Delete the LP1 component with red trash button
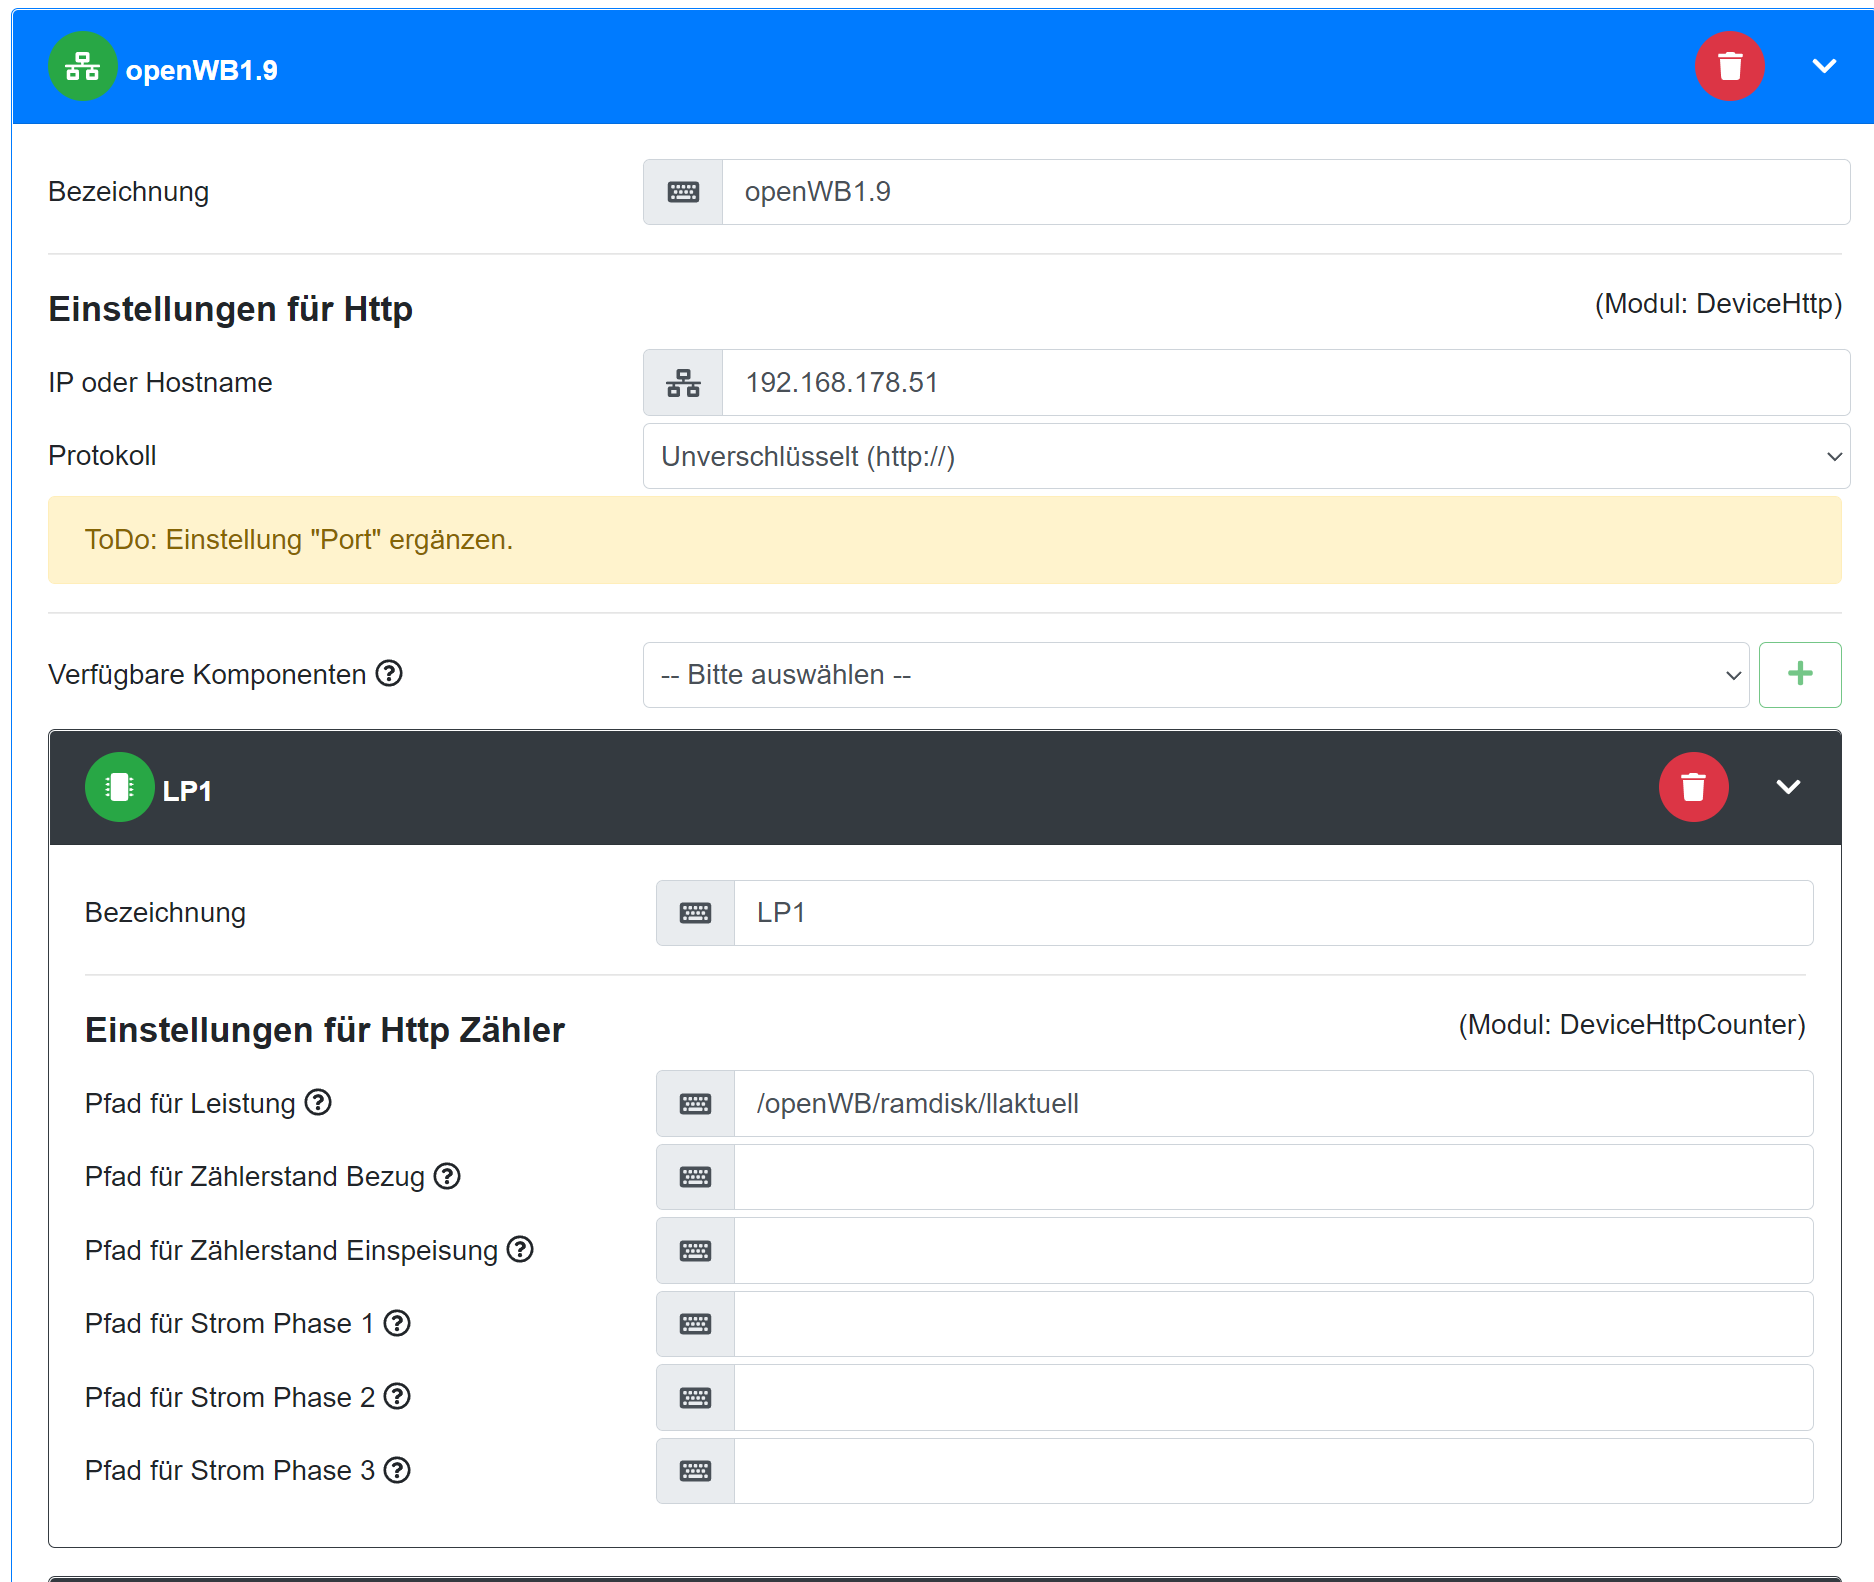Image resolution: width=1874 pixels, height=1582 pixels. [1693, 787]
